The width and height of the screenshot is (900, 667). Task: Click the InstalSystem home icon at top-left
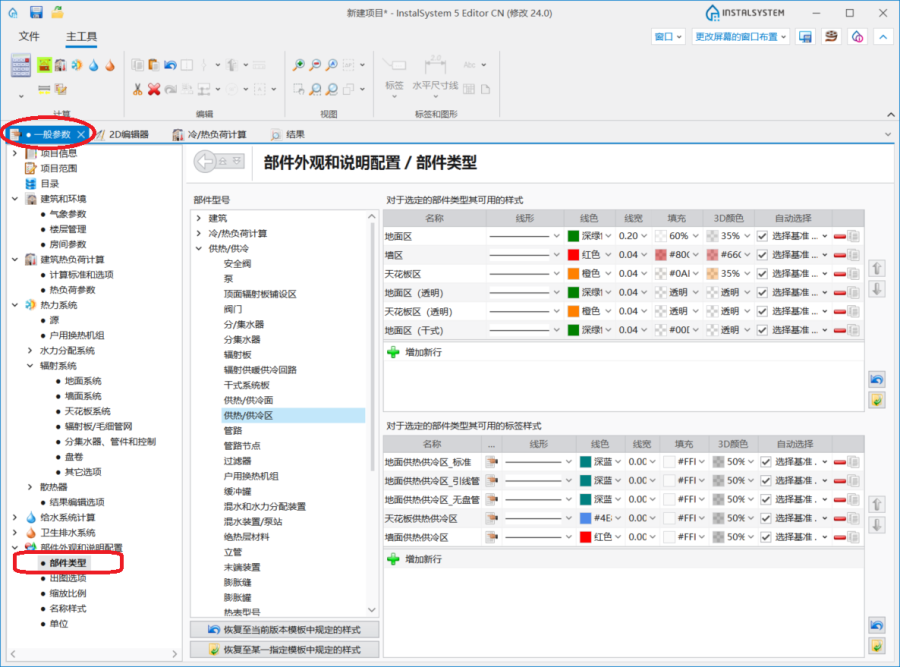click(13, 12)
